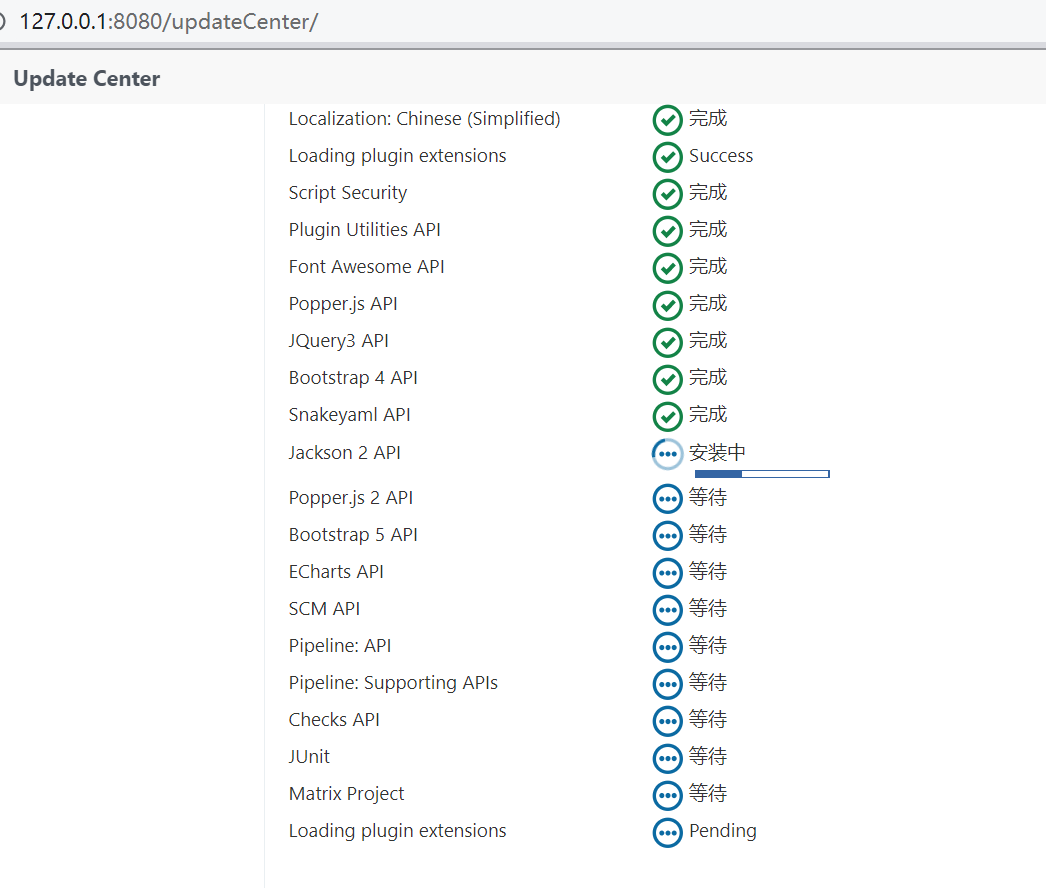Image resolution: width=1046 pixels, height=888 pixels.
Task: Click the installing spinner icon for Jackson 2 API
Action: coord(667,454)
